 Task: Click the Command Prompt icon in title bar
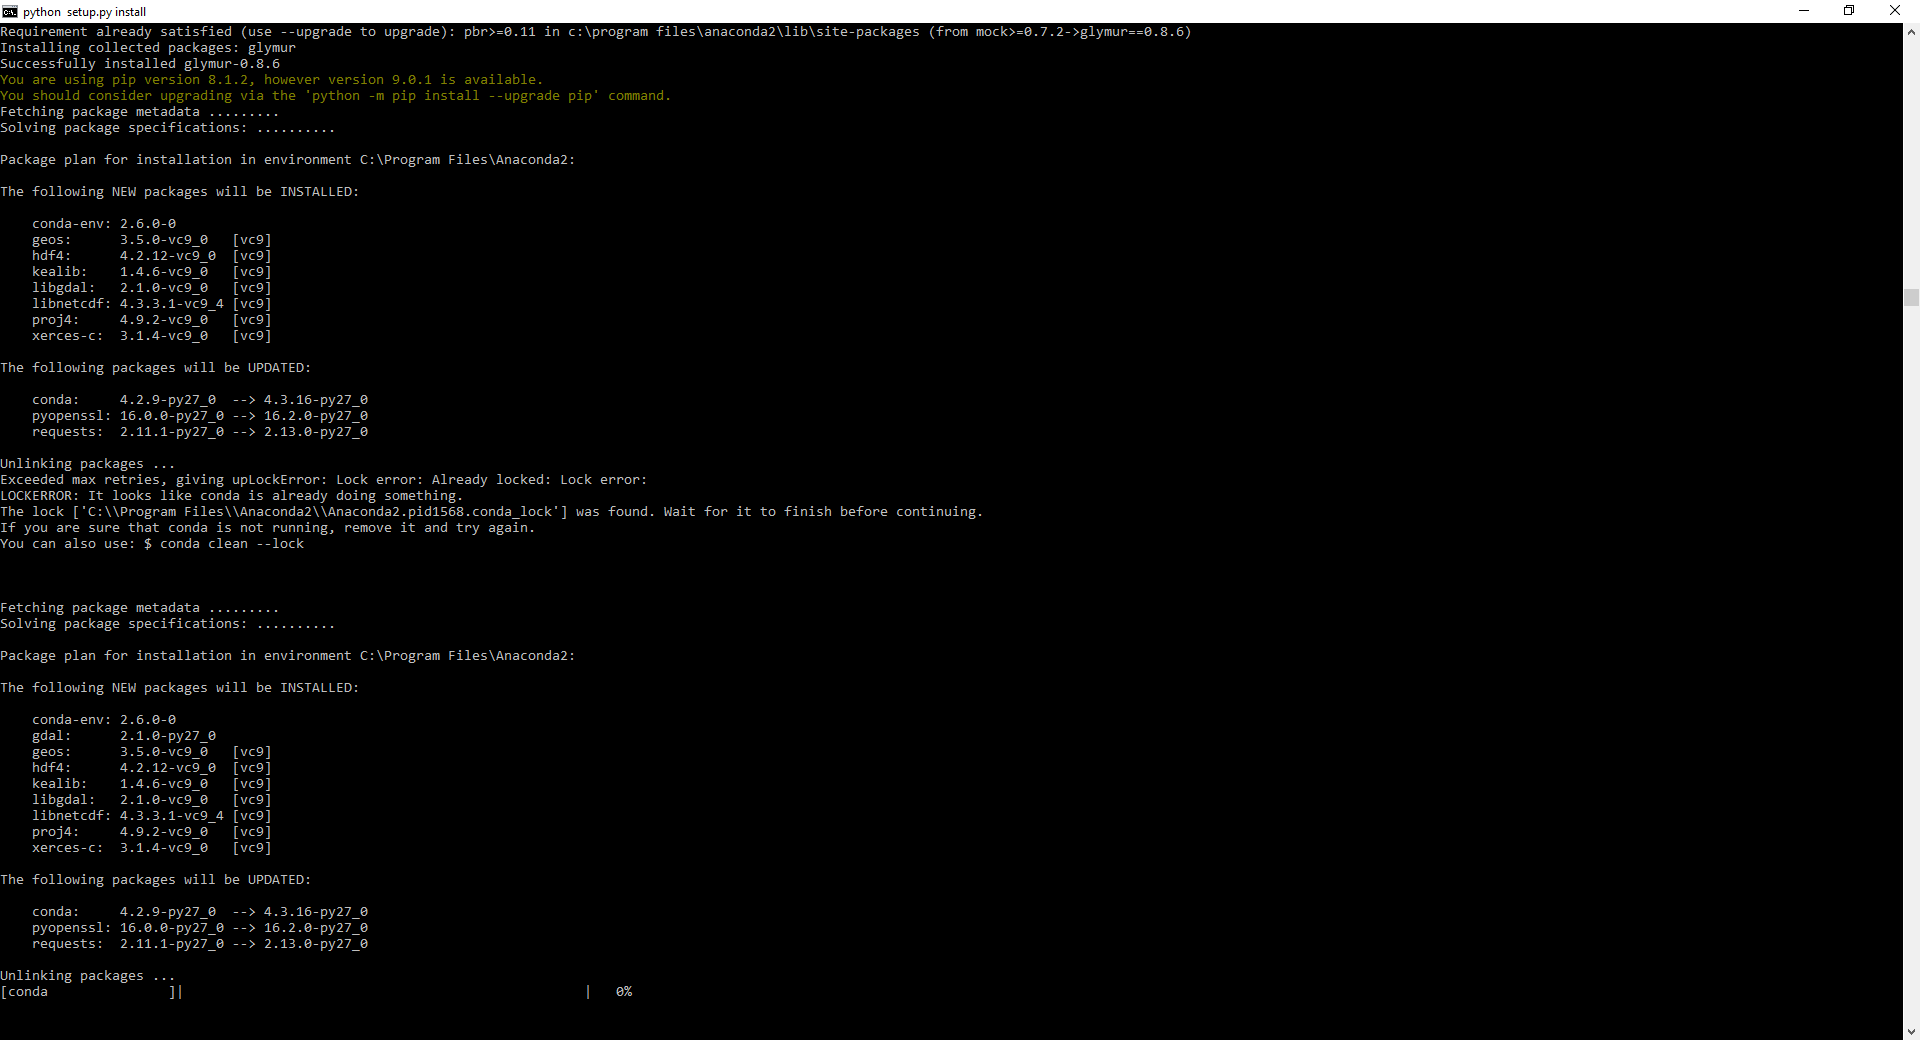tap(9, 11)
